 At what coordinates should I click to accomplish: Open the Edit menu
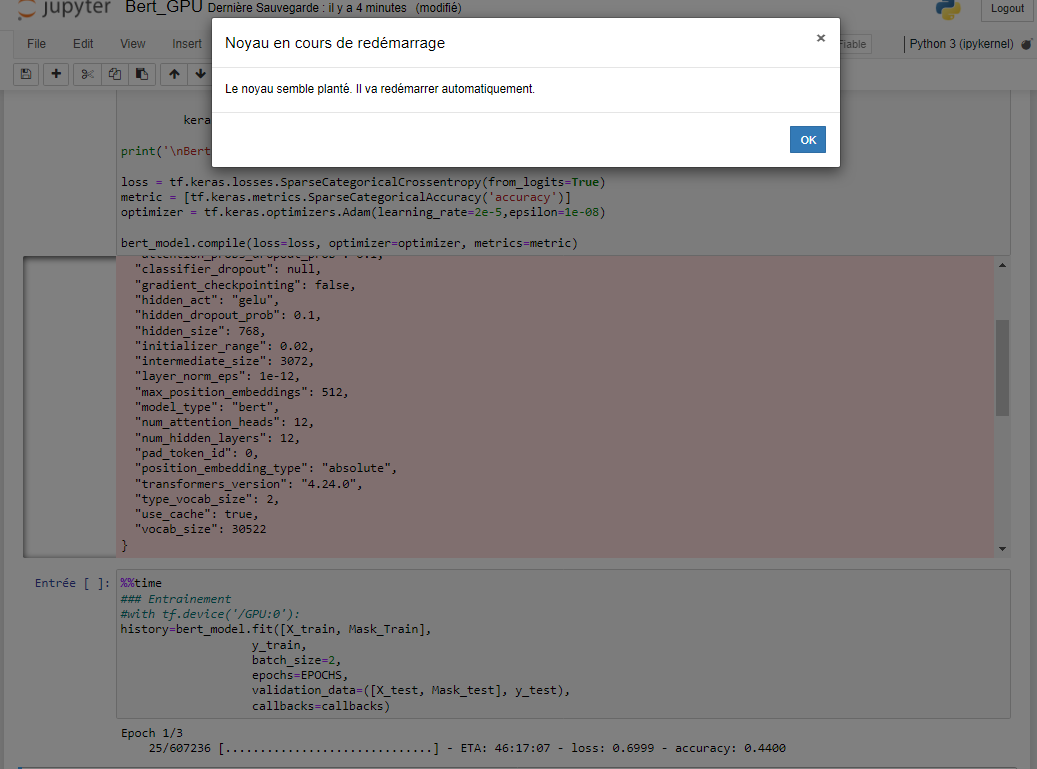pyautogui.click(x=82, y=43)
